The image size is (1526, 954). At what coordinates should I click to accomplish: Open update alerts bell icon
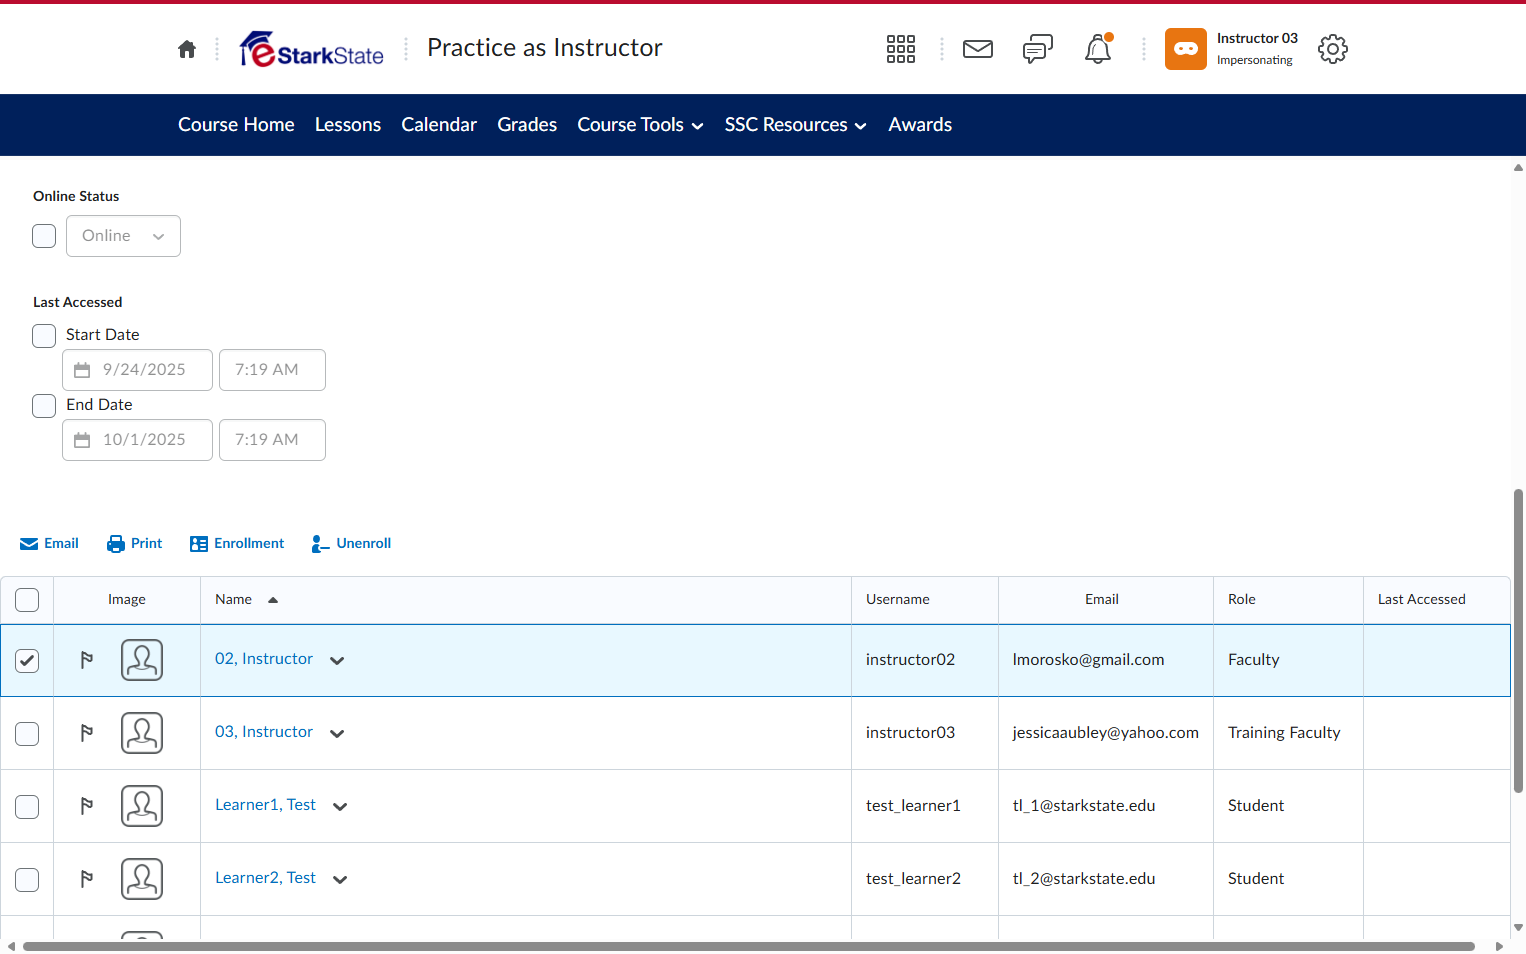click(x=1098, y=49)
